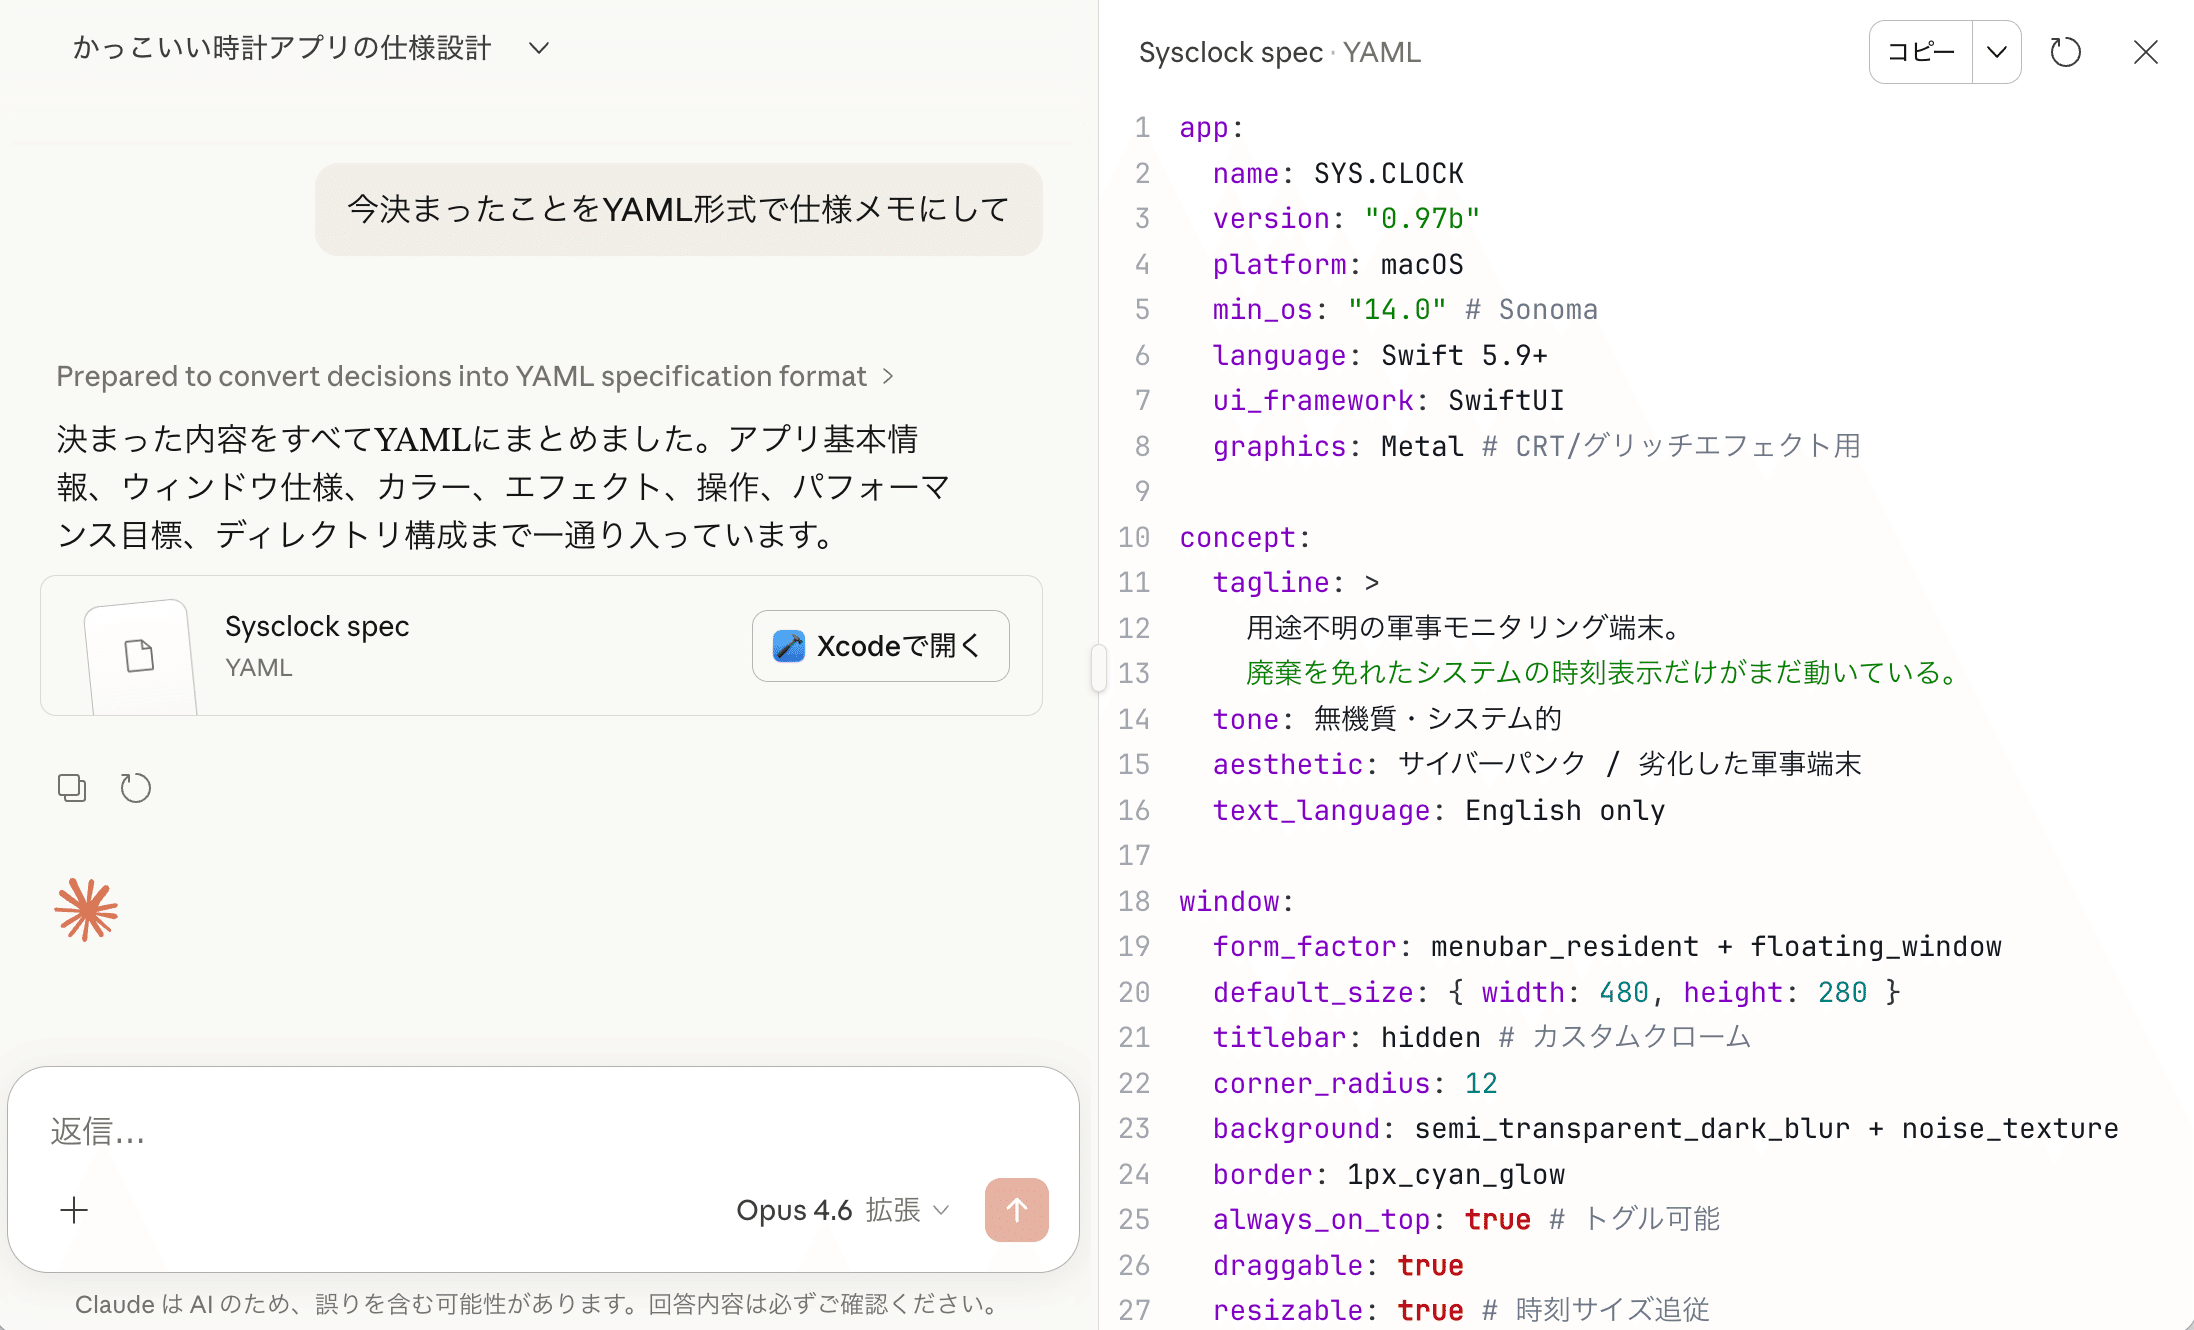
Task: Click the retry response icon below message
Action: tap(136, 788)
